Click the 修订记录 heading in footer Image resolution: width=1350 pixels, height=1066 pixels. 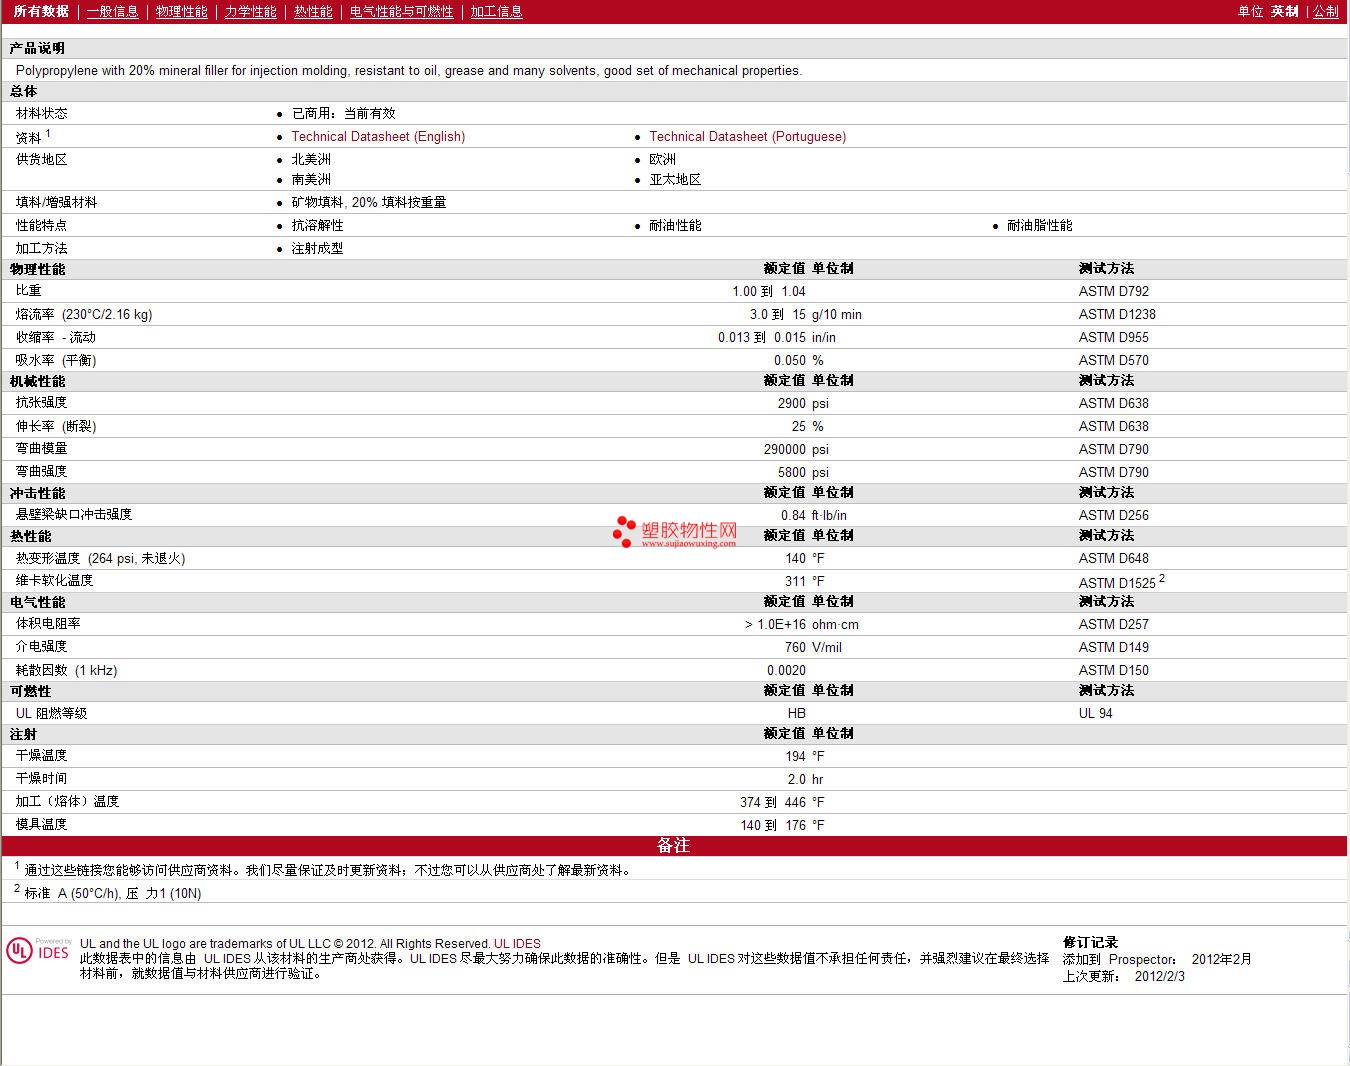pos(1090,942)
